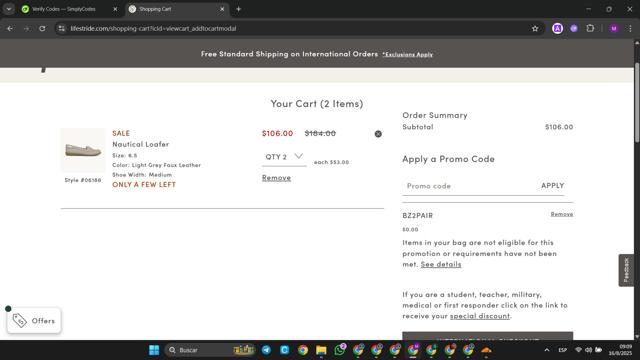The height and width of the screenshot is (360, 640).
Task: Open a new browser tab
Action: pos(238,9)
